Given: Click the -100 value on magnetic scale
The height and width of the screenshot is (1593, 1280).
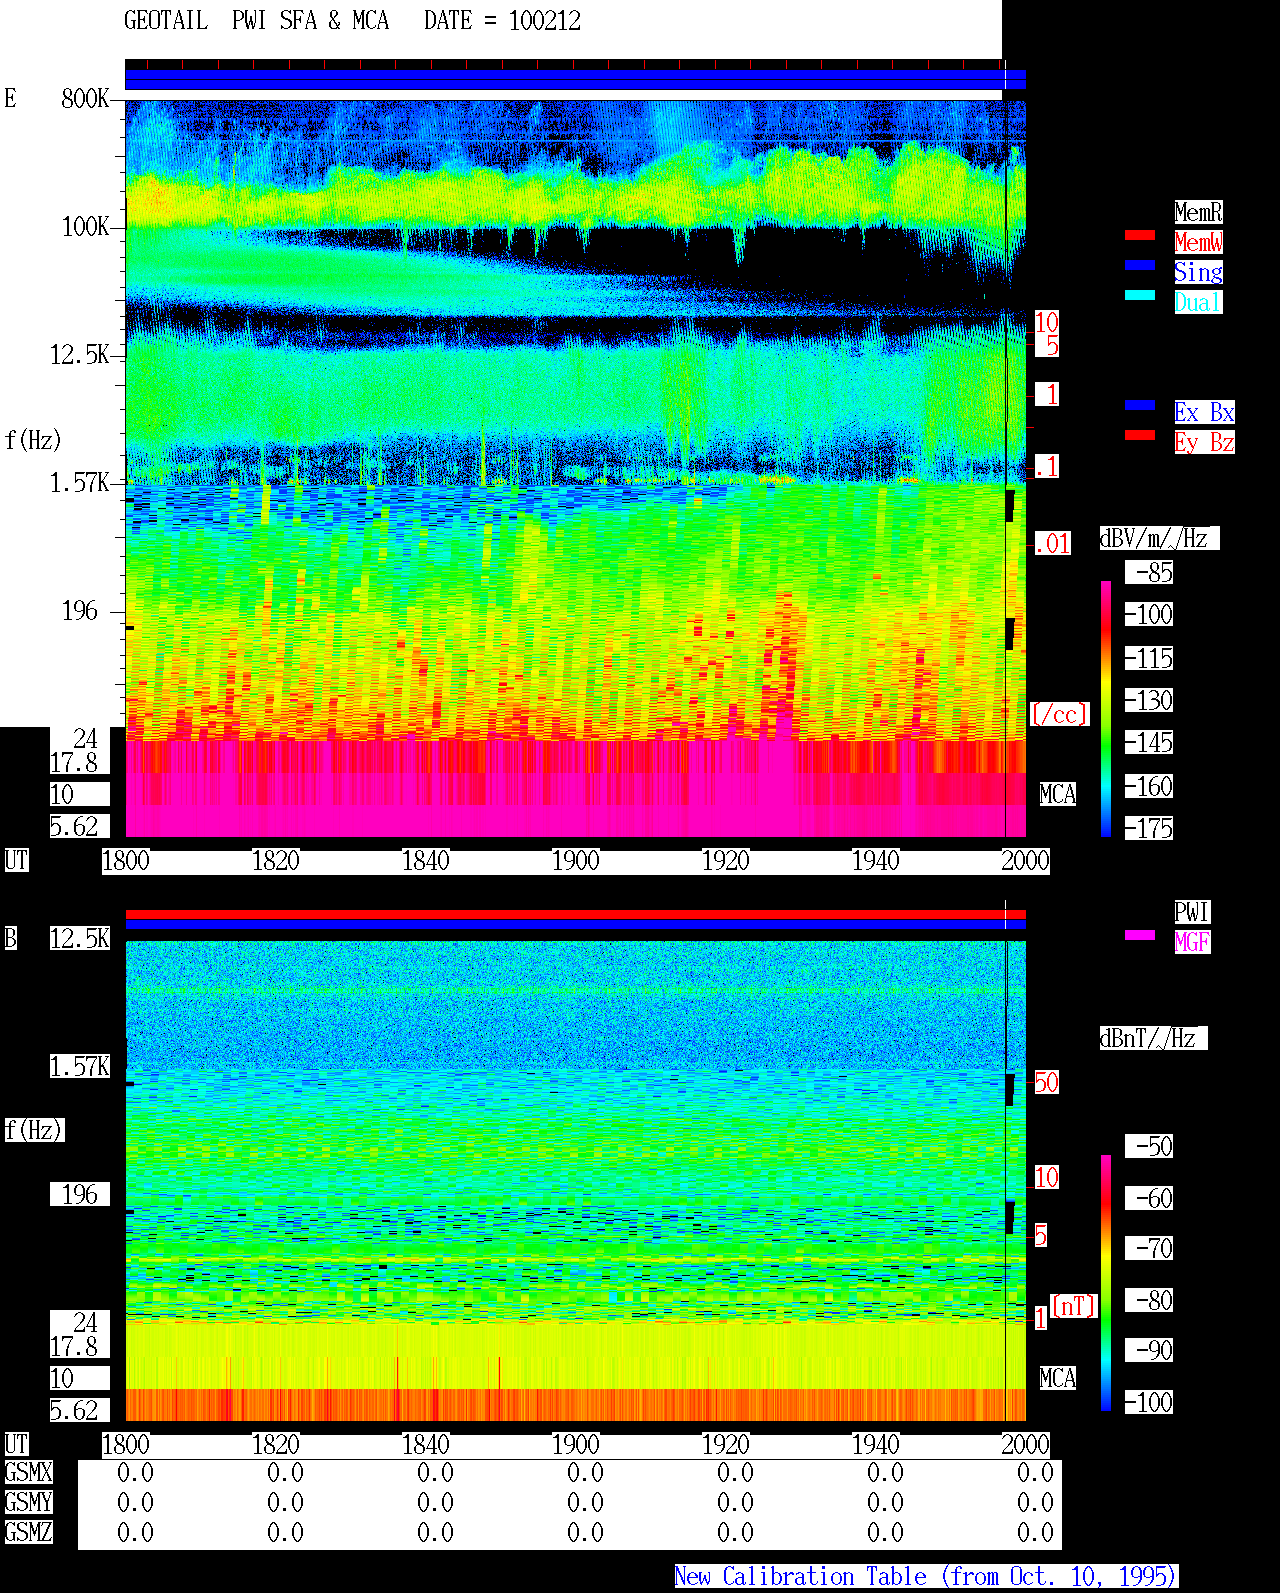Looking at the screenshot, I should 1149,1402.
